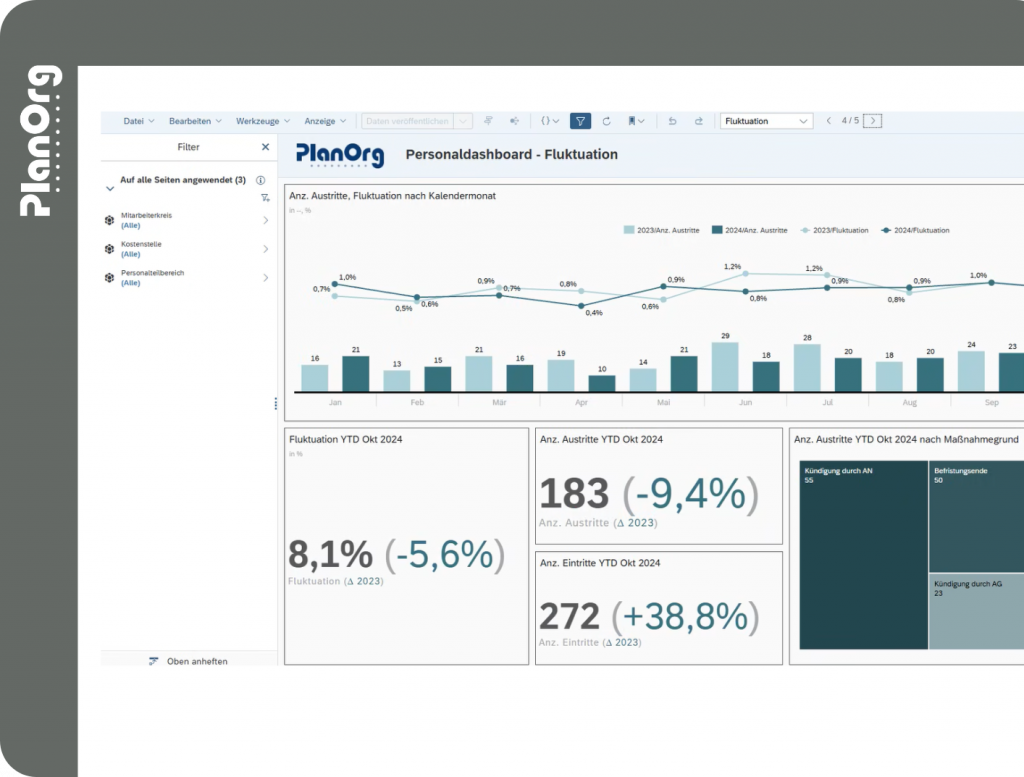Click the add filter funnel icon

[x=264, y=198]
